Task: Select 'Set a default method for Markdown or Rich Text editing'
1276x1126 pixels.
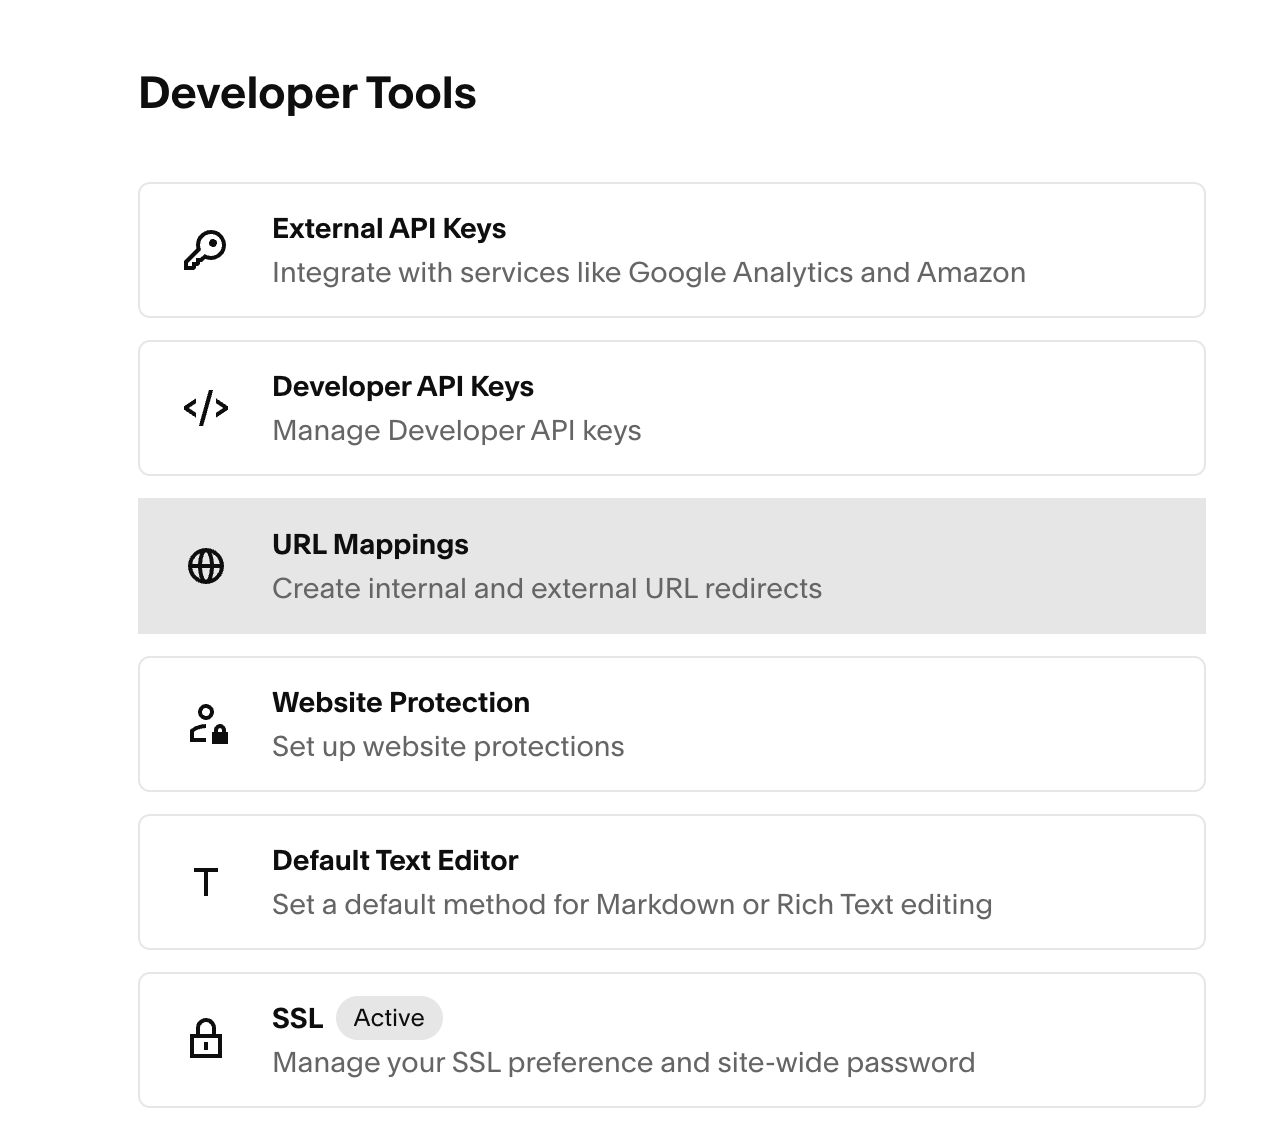Action: point(632,905)
